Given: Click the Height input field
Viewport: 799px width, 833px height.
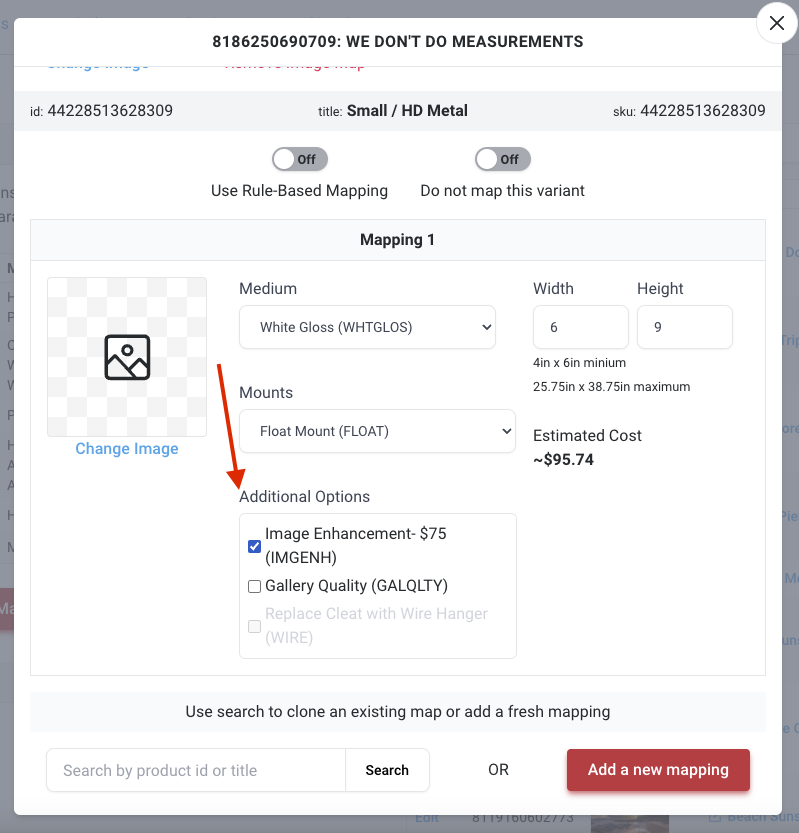Looking at the screenshot, I should tap(685, 327).
